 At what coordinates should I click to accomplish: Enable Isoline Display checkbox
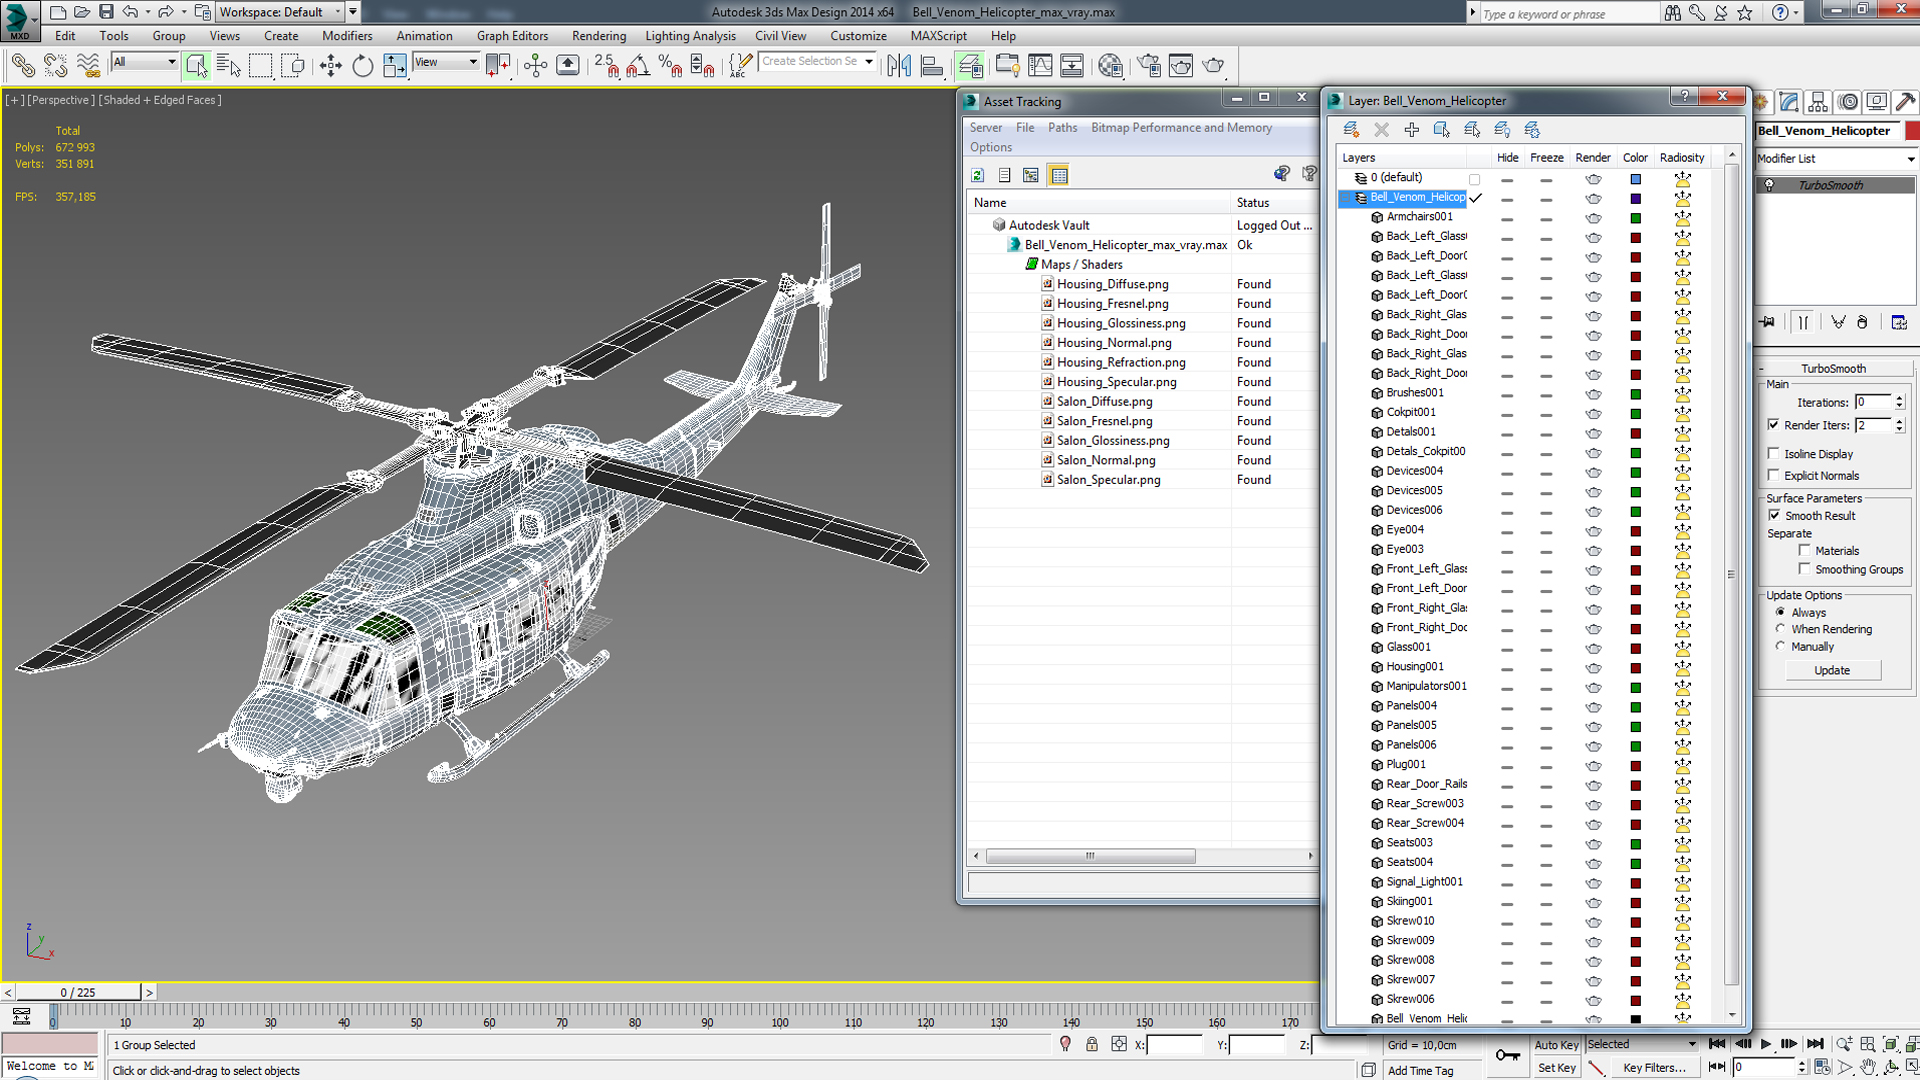(x=1774, y=453)
